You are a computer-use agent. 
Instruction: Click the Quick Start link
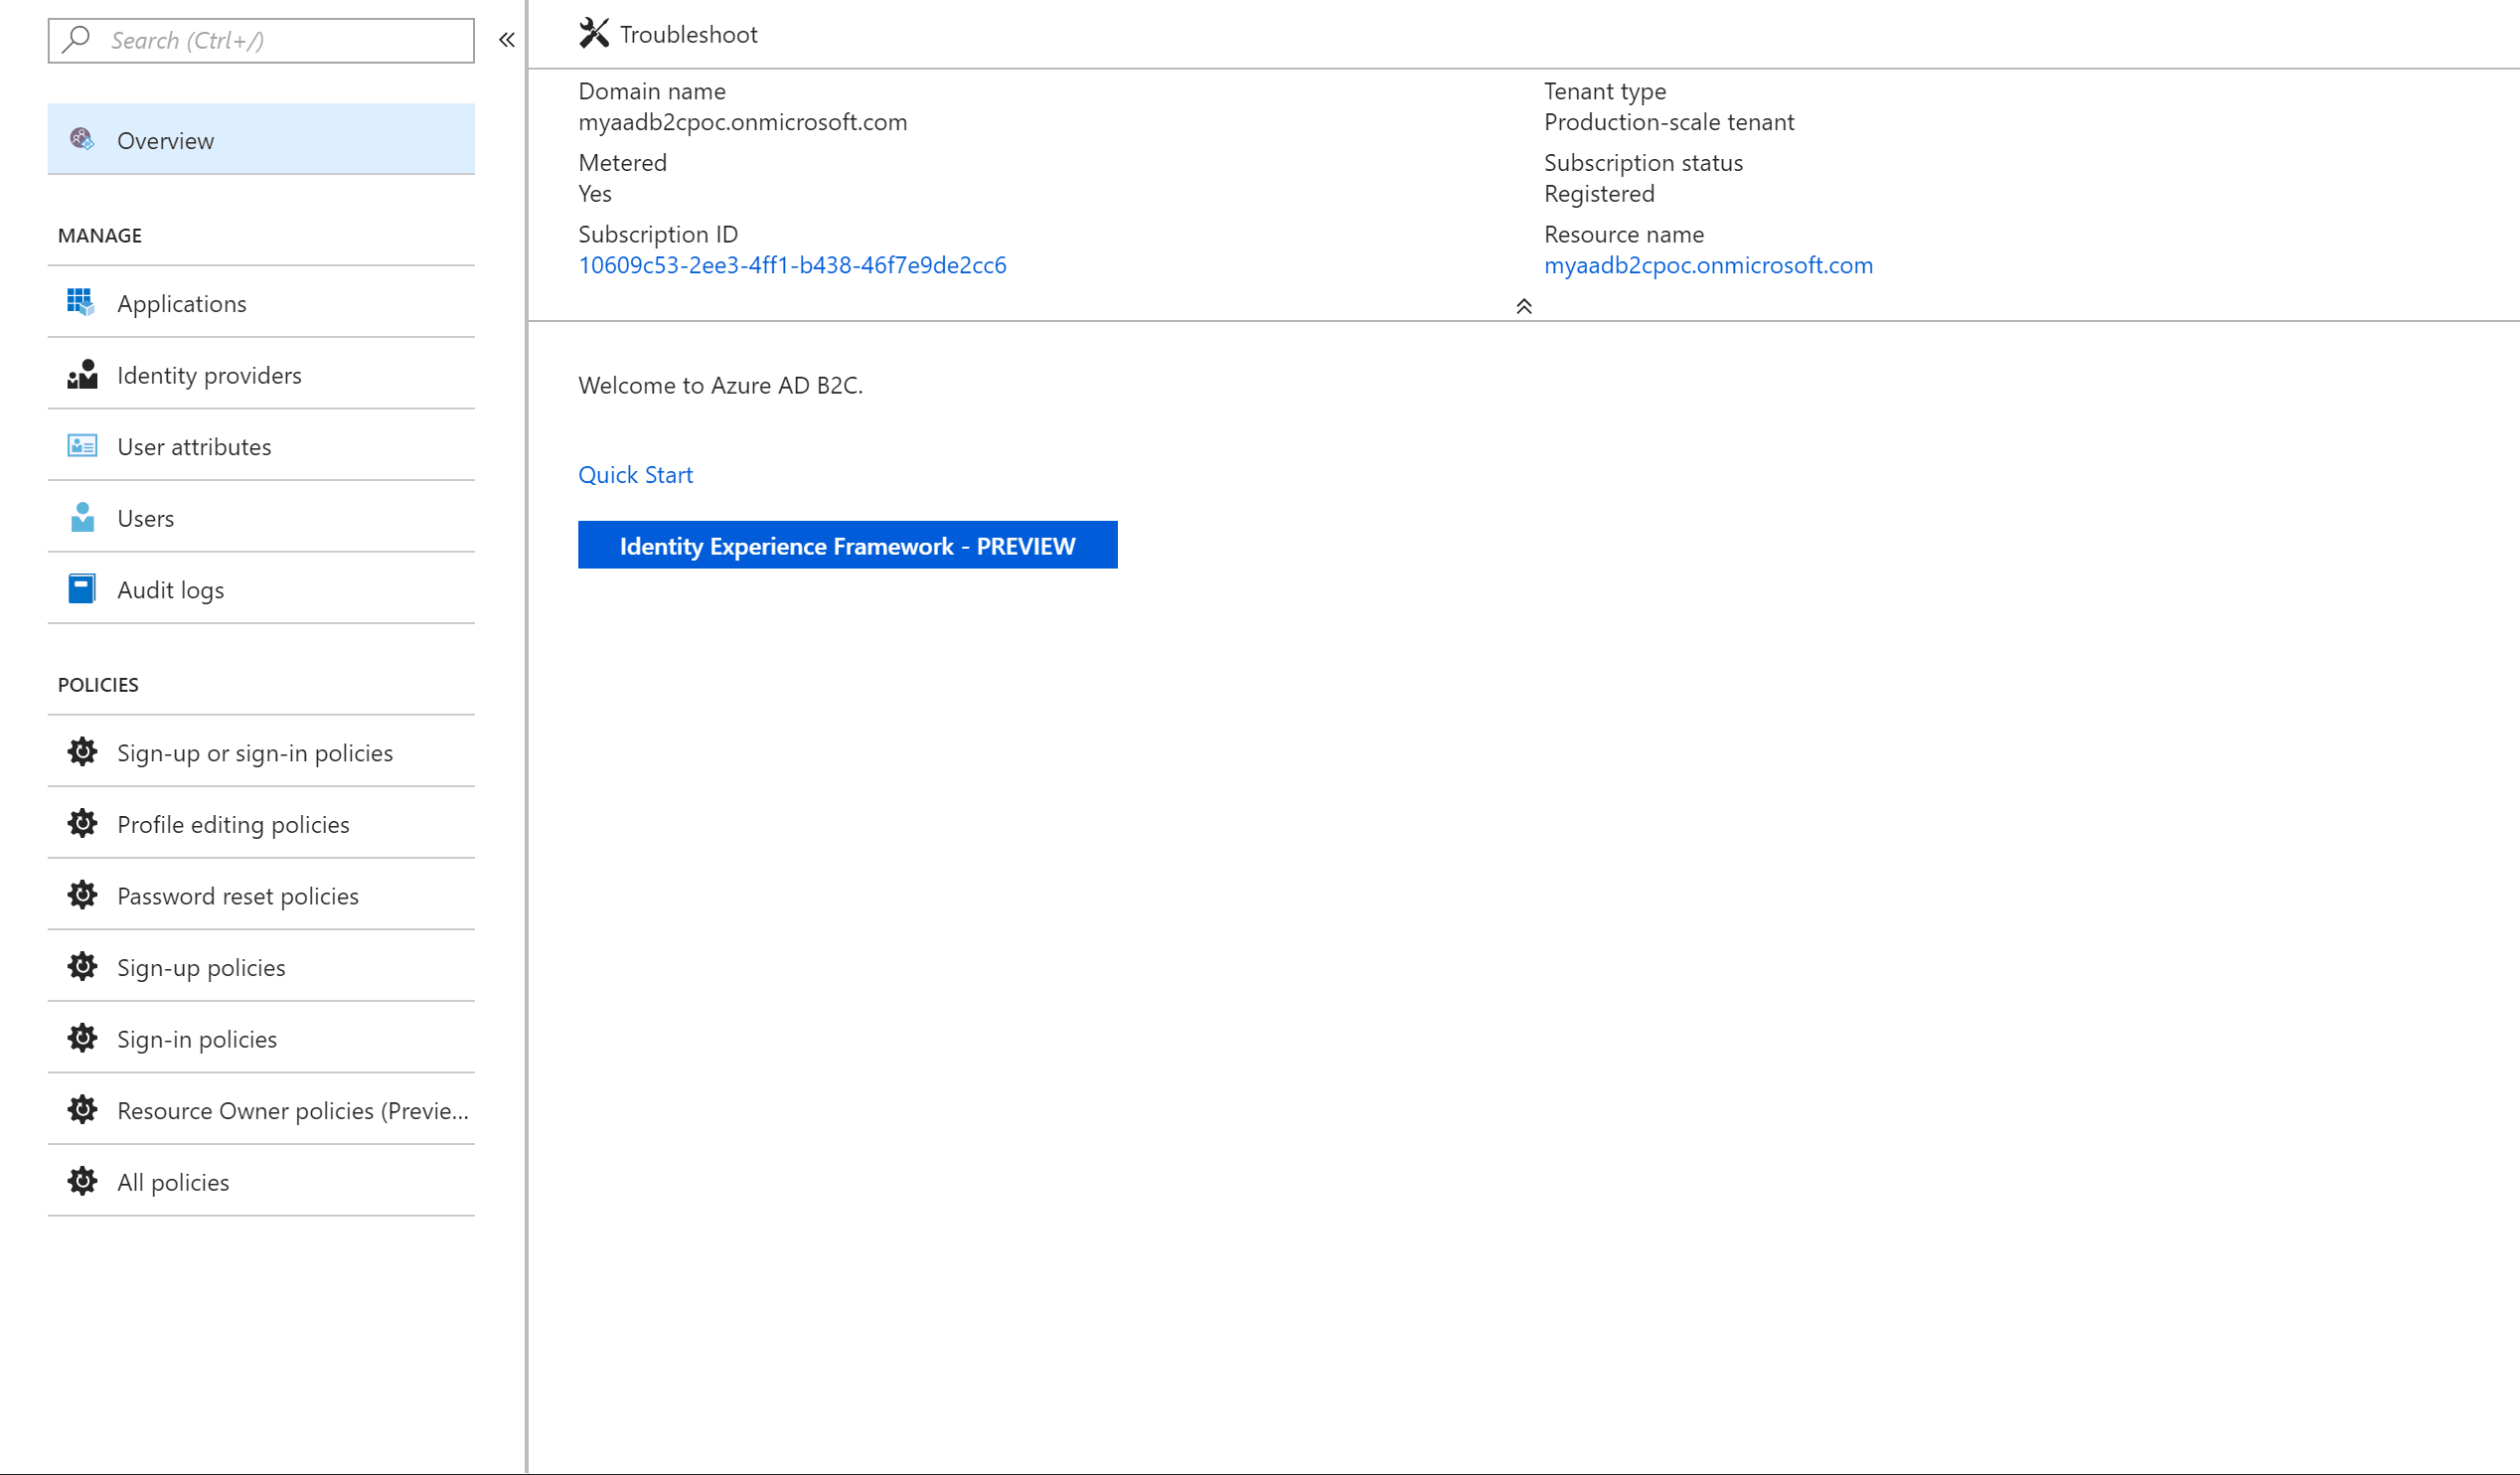click(x=635, y=474)
